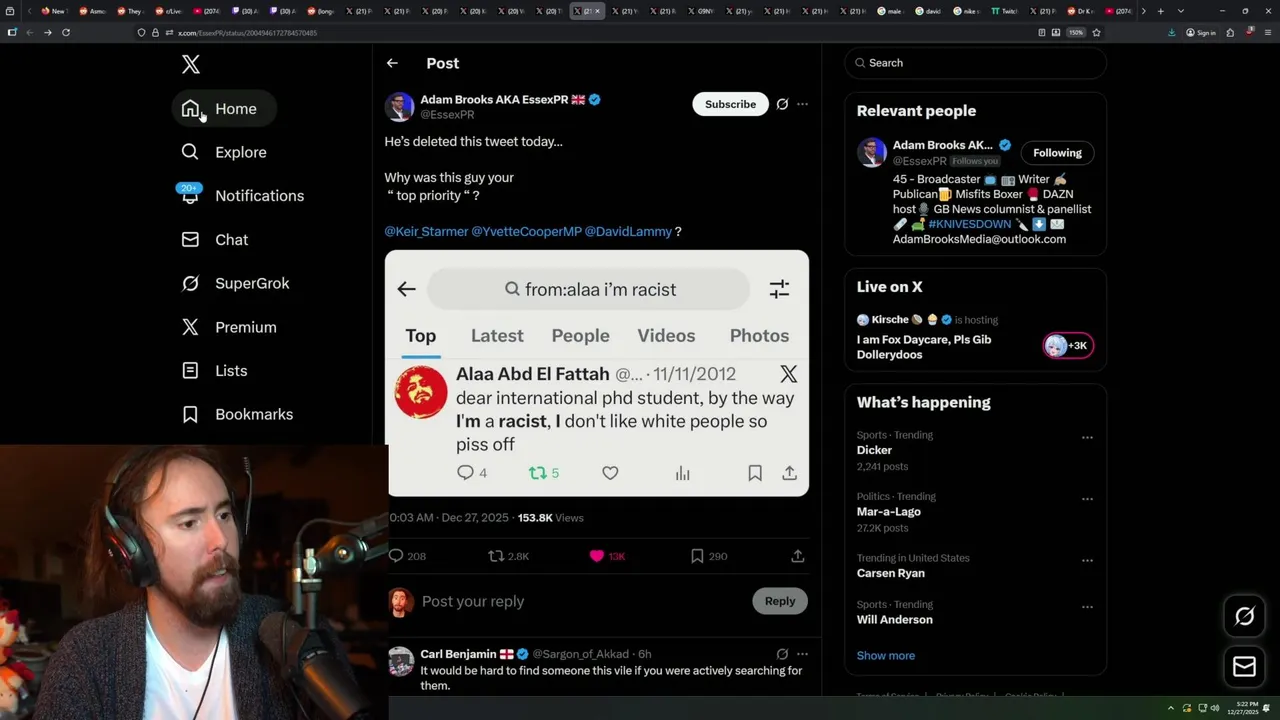The image size is (1280, 720).
Task: Open more options for Mar-a-Lago trend
Action: coord(1087,499)
